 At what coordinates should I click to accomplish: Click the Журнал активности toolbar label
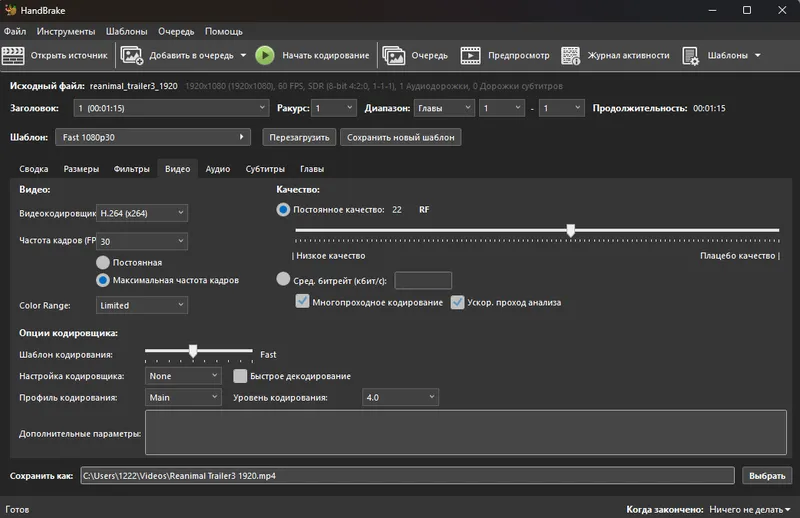(x=628, y=55)
